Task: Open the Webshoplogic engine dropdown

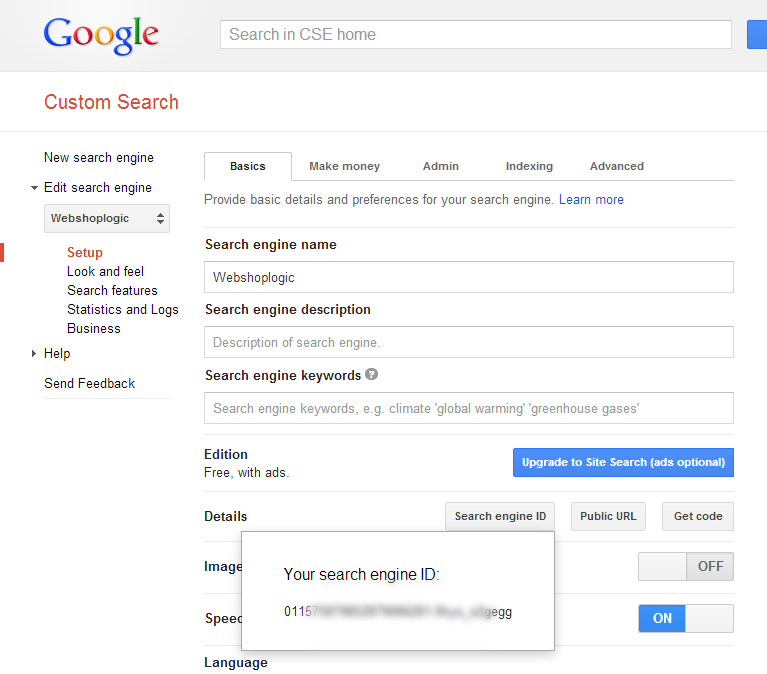Action: pyautogui.click(x=107, y=218)
